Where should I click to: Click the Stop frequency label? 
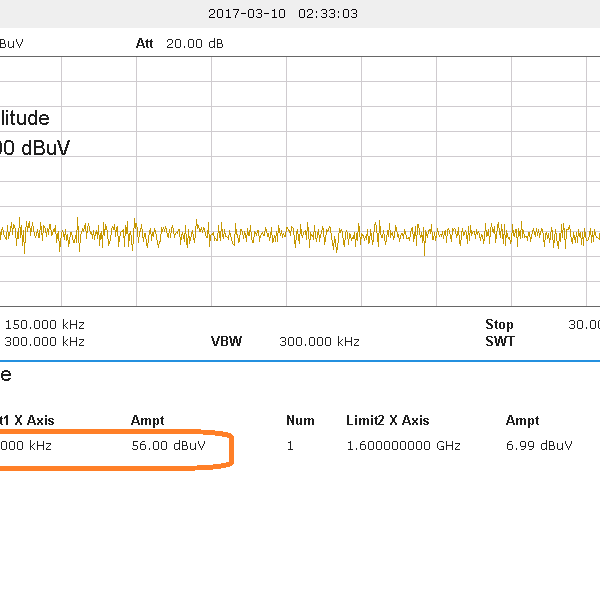click(499, 325)
